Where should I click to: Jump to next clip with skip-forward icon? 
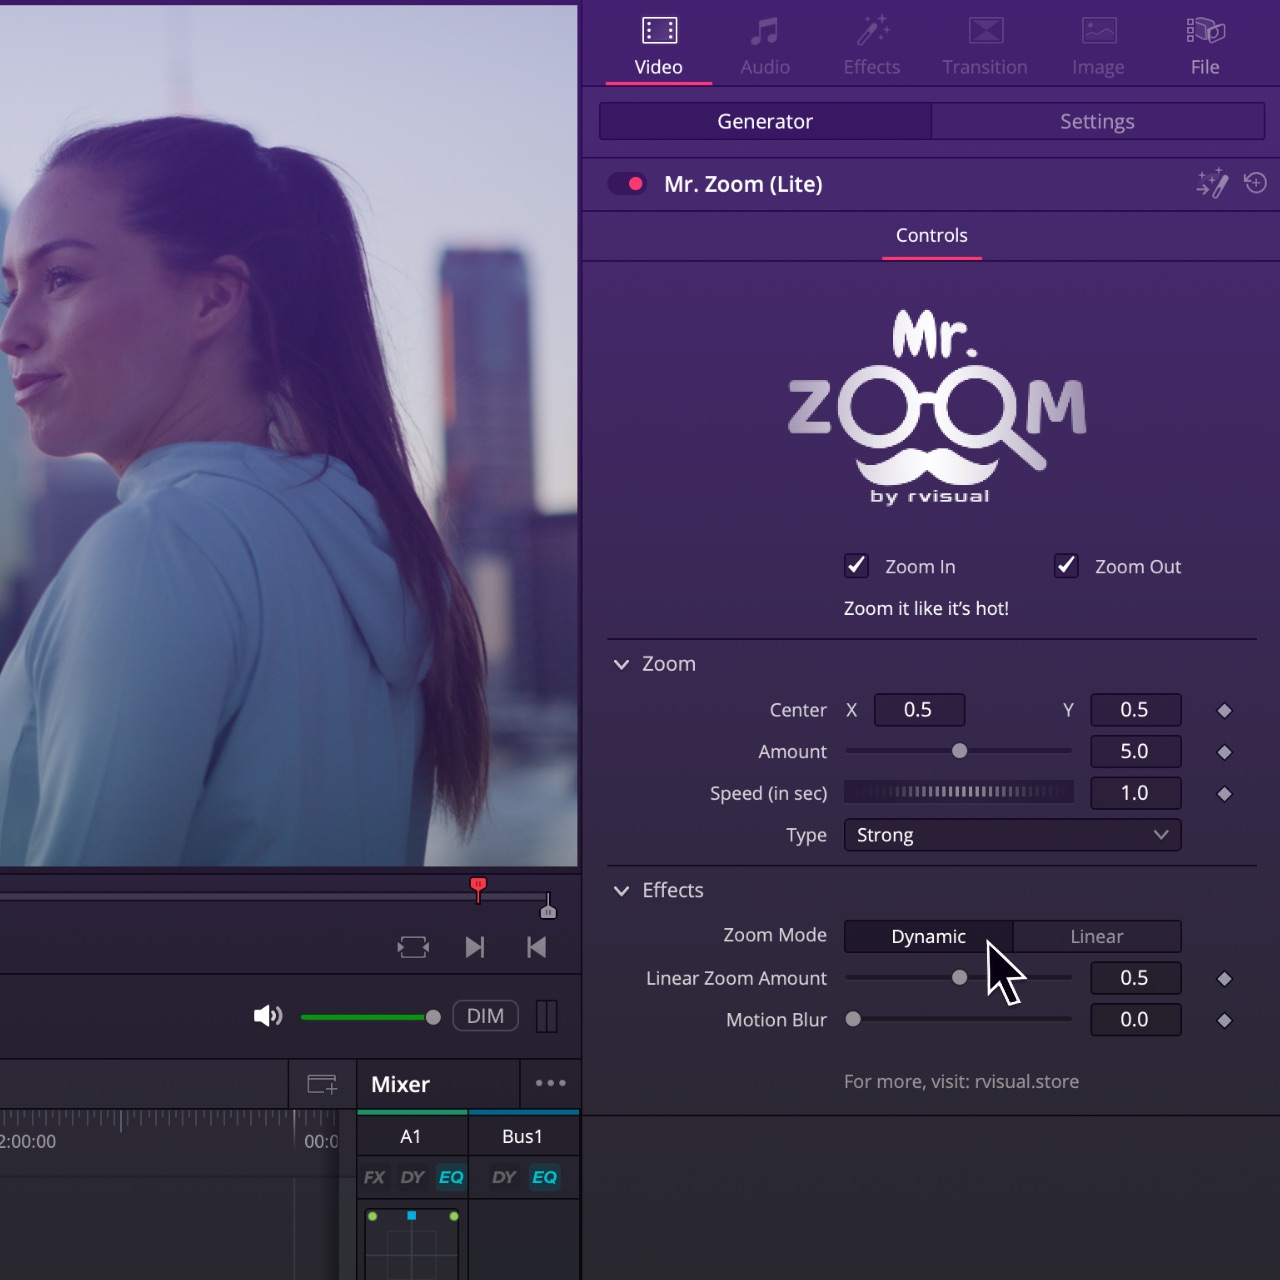point(475,947)
